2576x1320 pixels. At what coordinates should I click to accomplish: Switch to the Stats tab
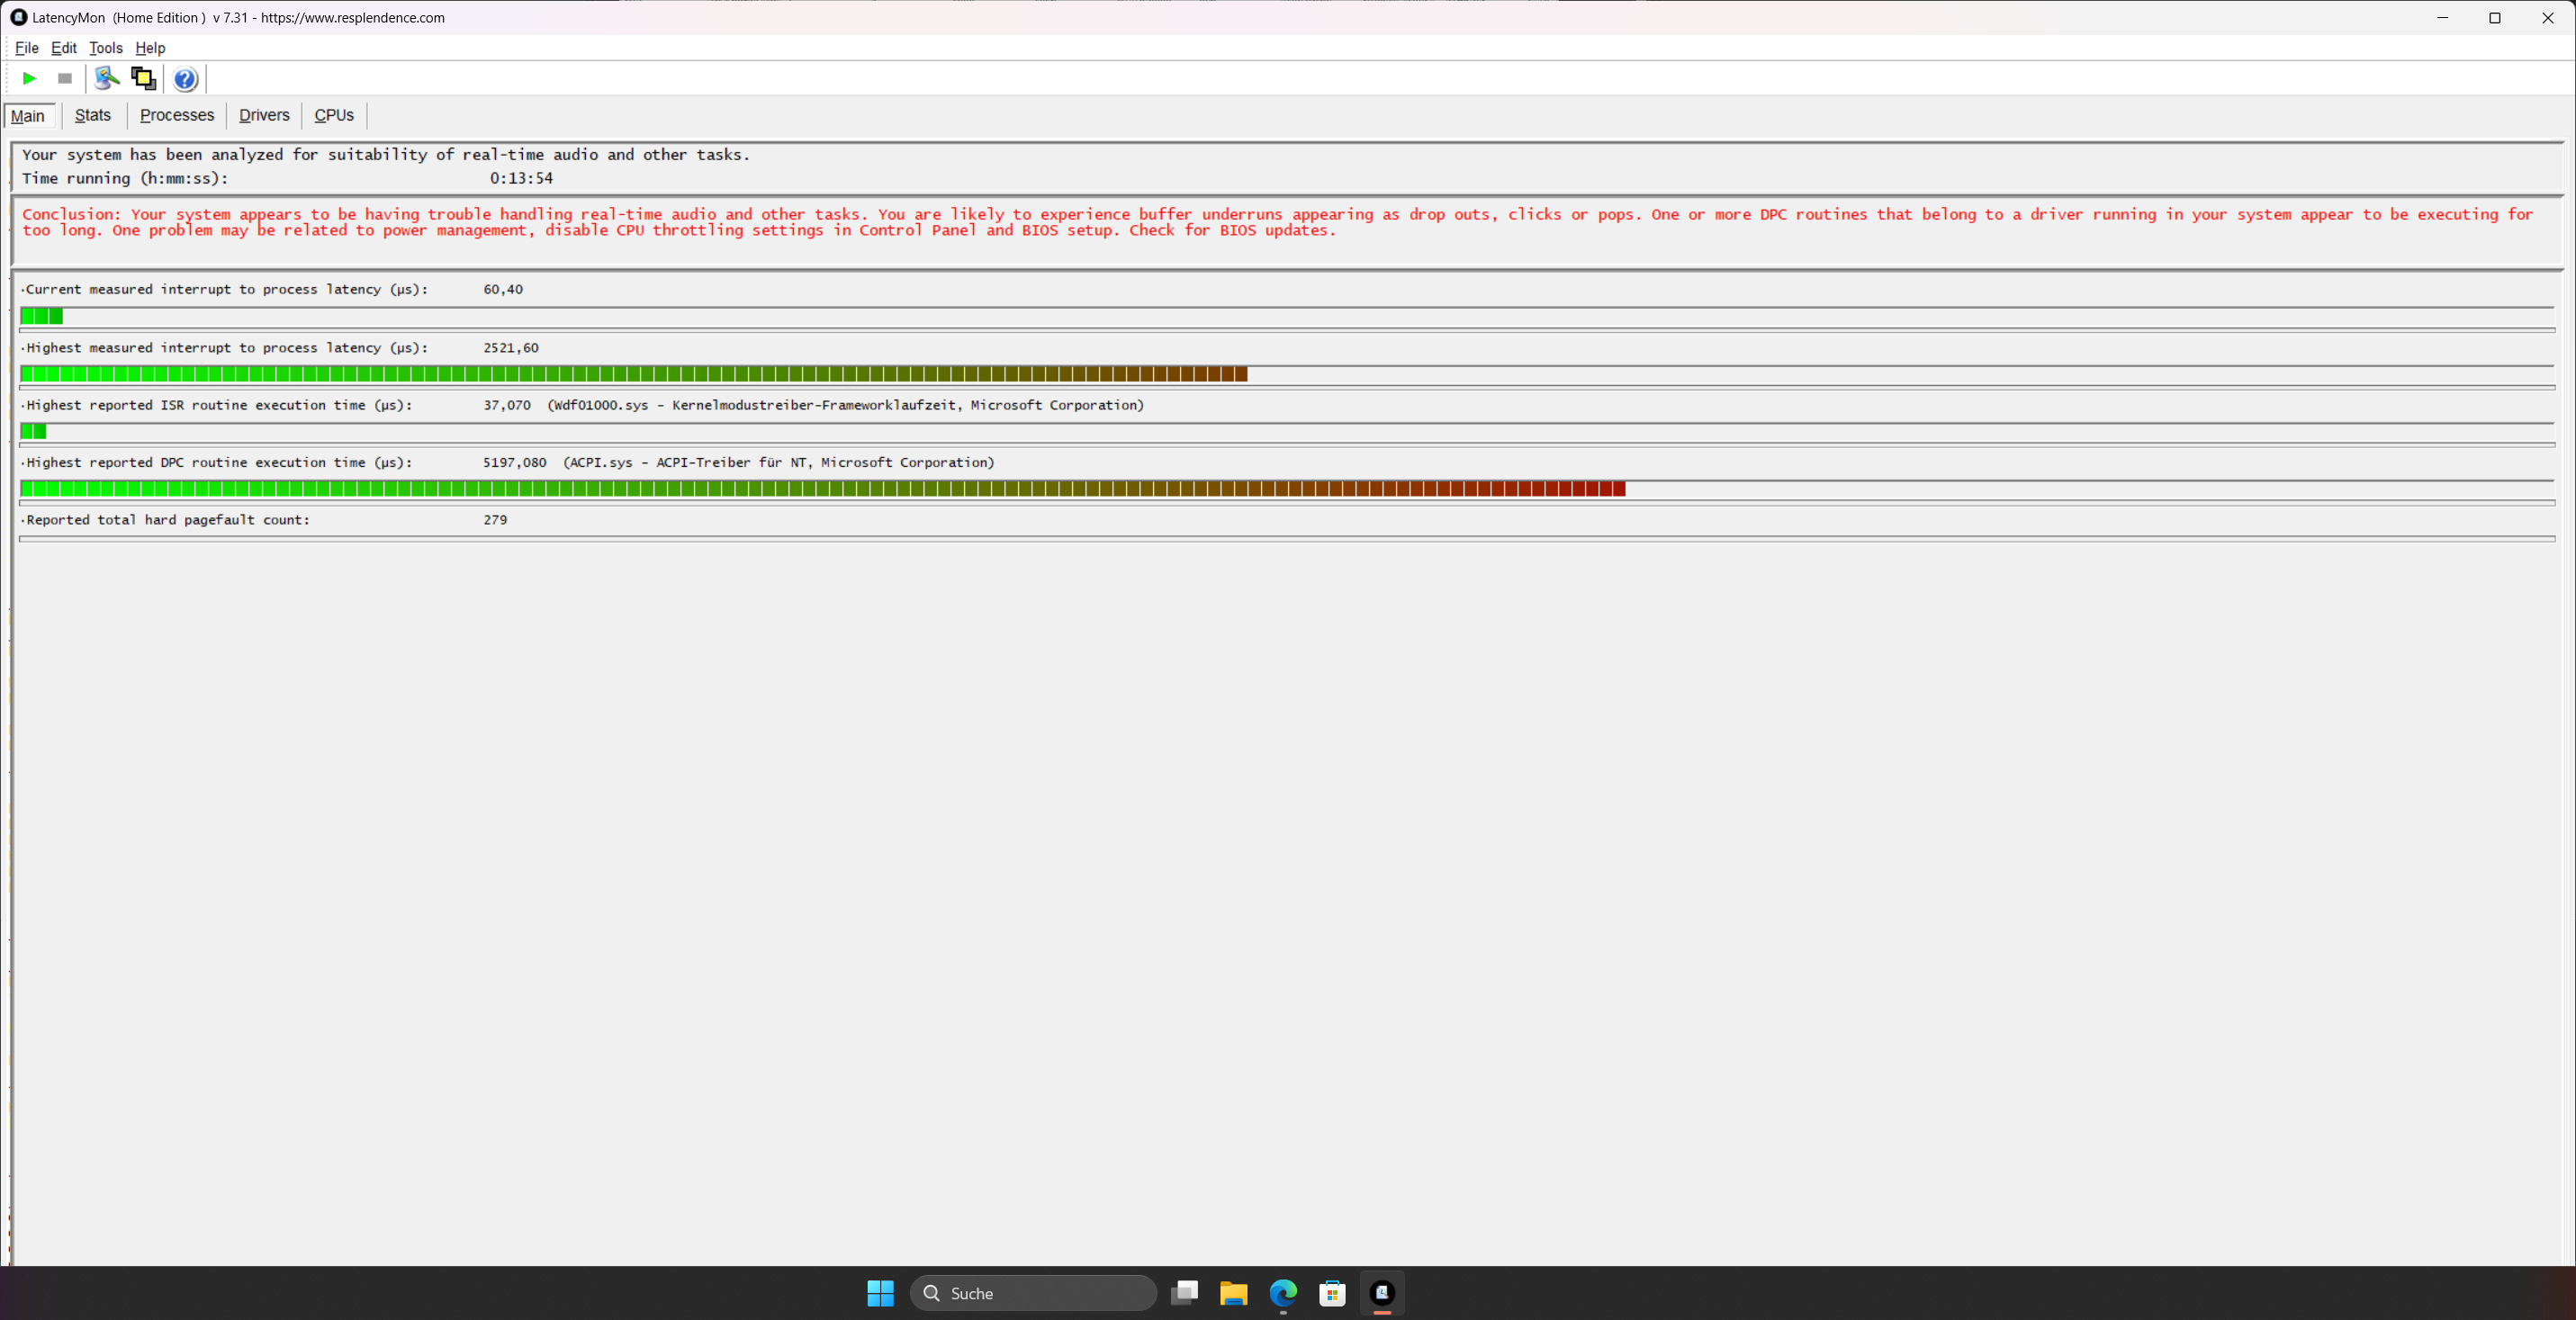point(92,115)
